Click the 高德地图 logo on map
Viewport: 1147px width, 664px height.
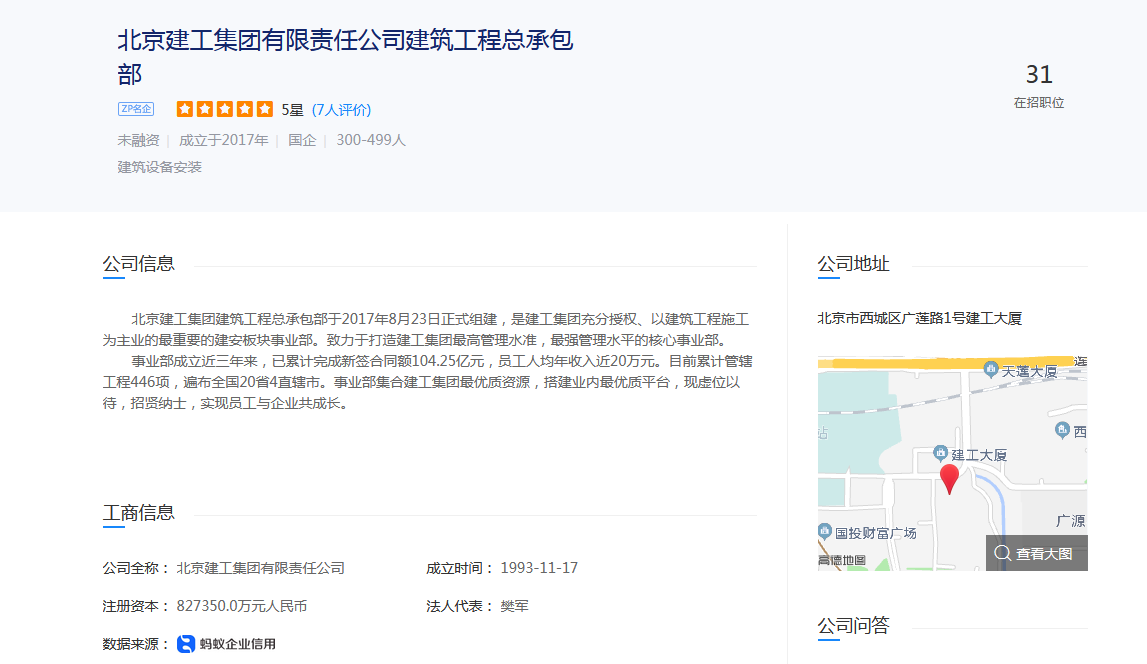click(x=842, y=561)
